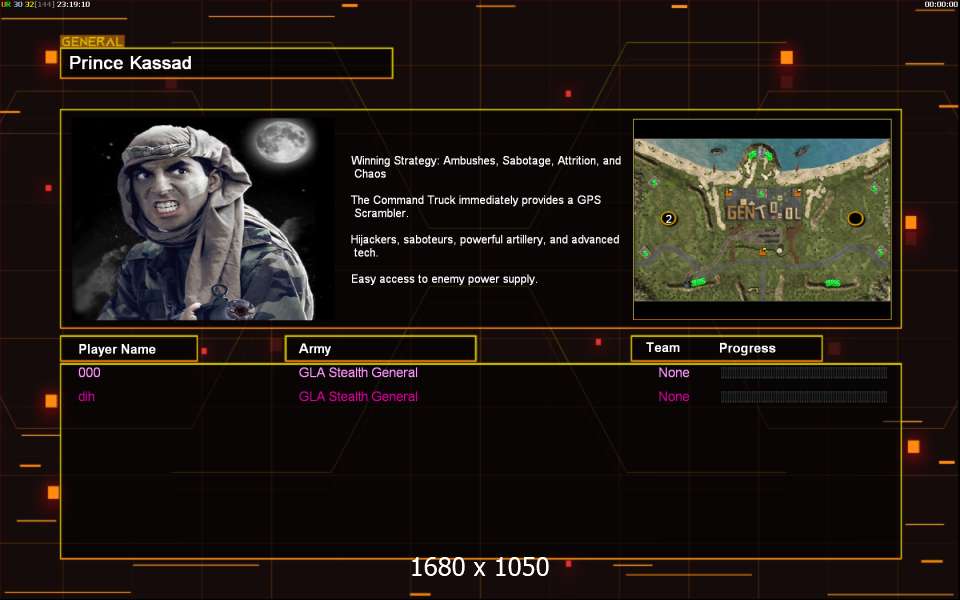Select player name 000
The height and width of the screenshot is (600, 960).
(89, 372)
